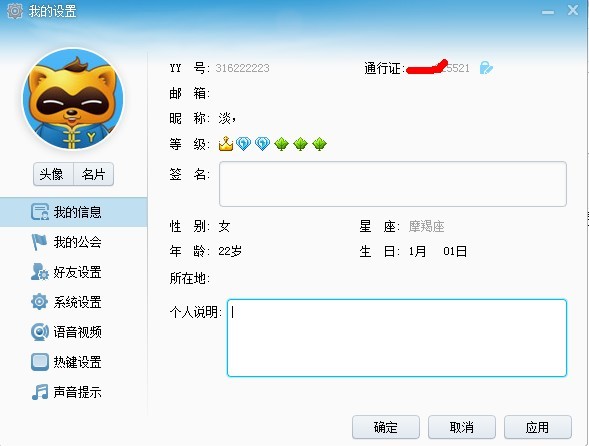Click the settings gear icon in title bar
589x446 pixels.
click(15, 11)
